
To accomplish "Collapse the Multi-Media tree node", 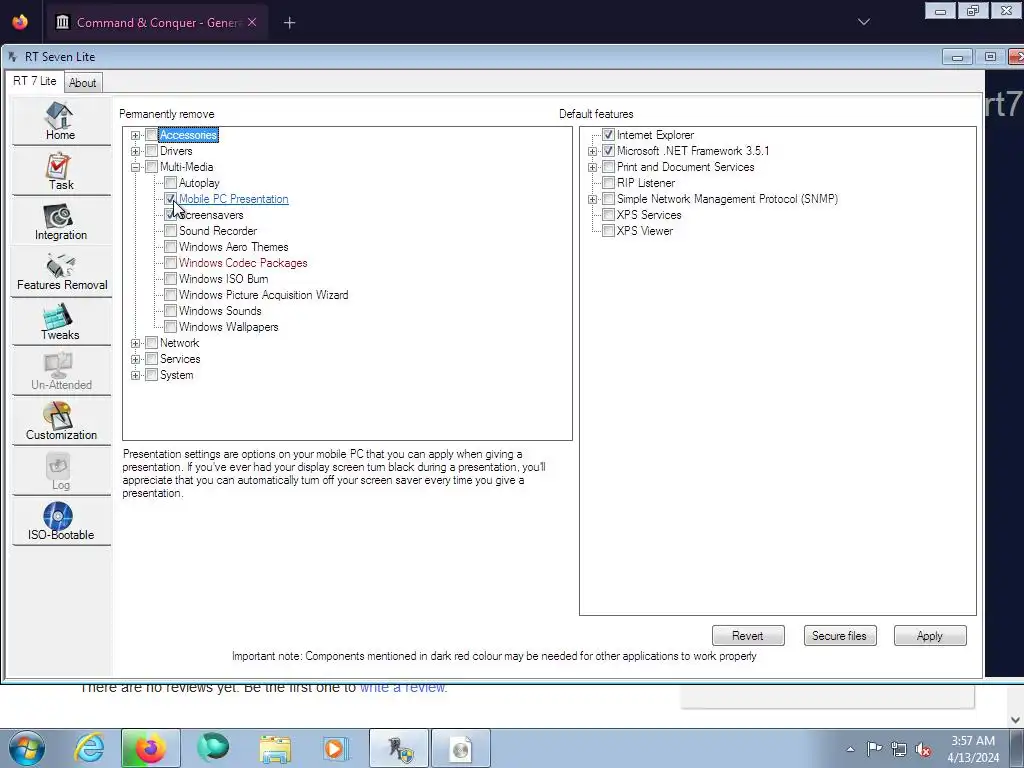I will pyautogui.click(x=135, y=167).
